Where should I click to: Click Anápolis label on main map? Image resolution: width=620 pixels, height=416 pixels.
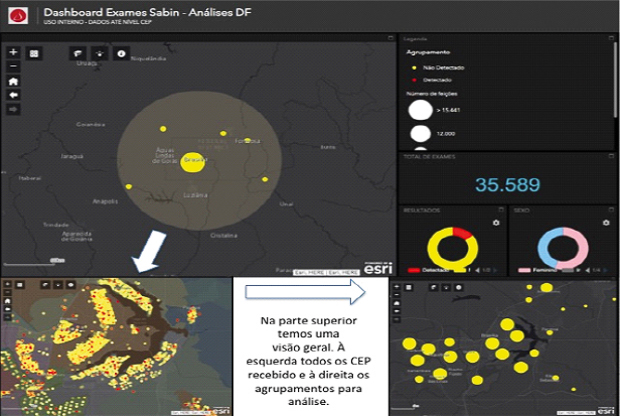click(x=105, y=201)
